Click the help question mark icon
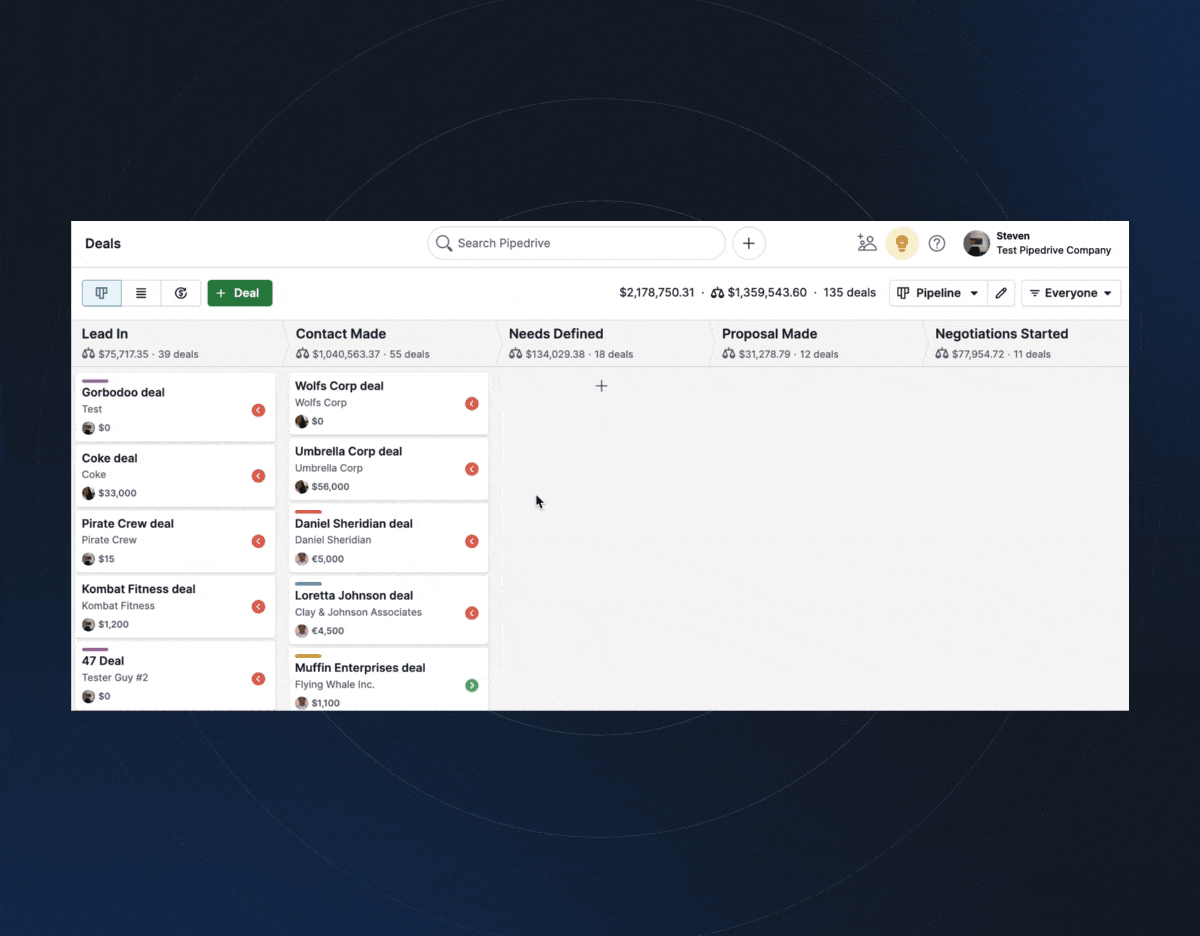This screenshot has height=936, width=1200. [x=936, y=242]
